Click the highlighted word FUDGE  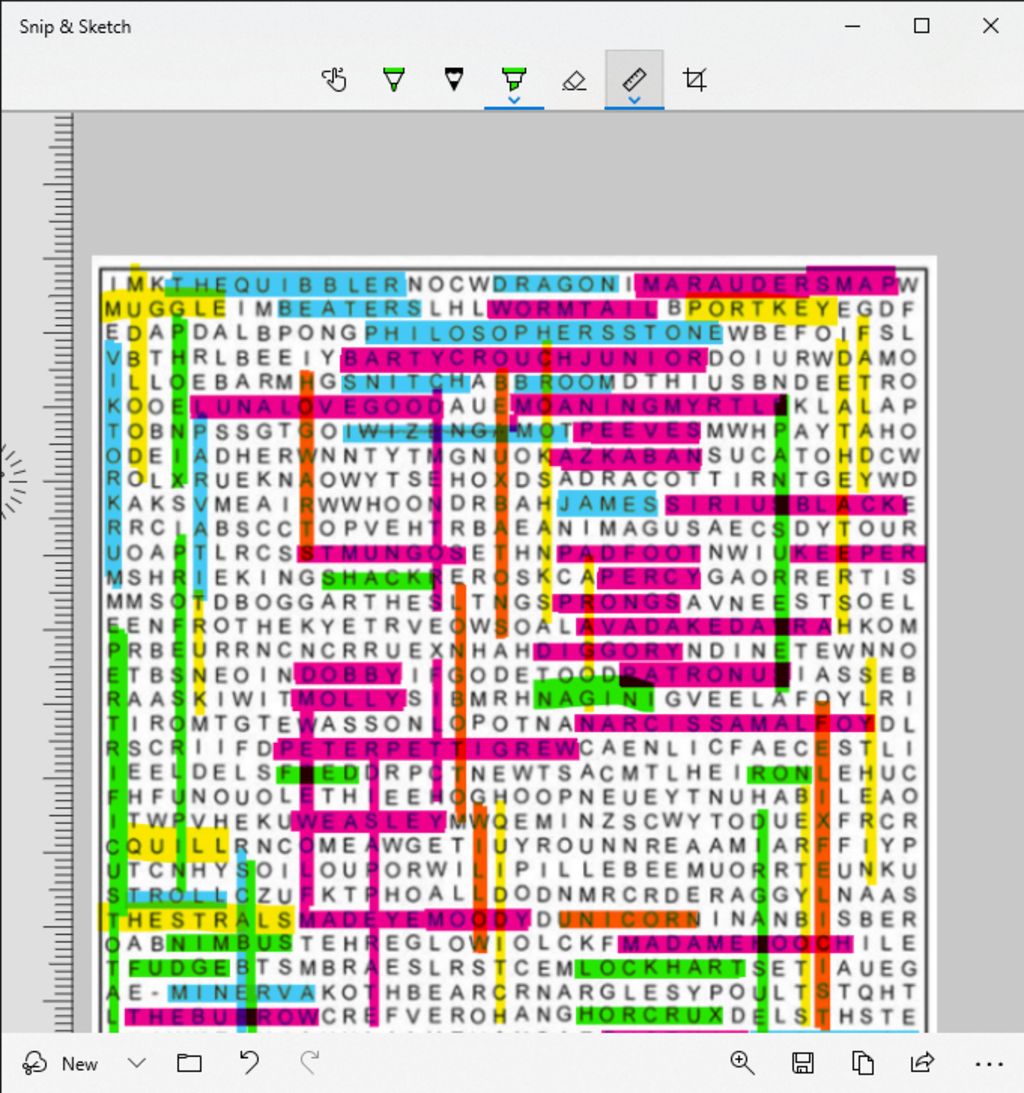pyautogui.click(x=179, y=968)
